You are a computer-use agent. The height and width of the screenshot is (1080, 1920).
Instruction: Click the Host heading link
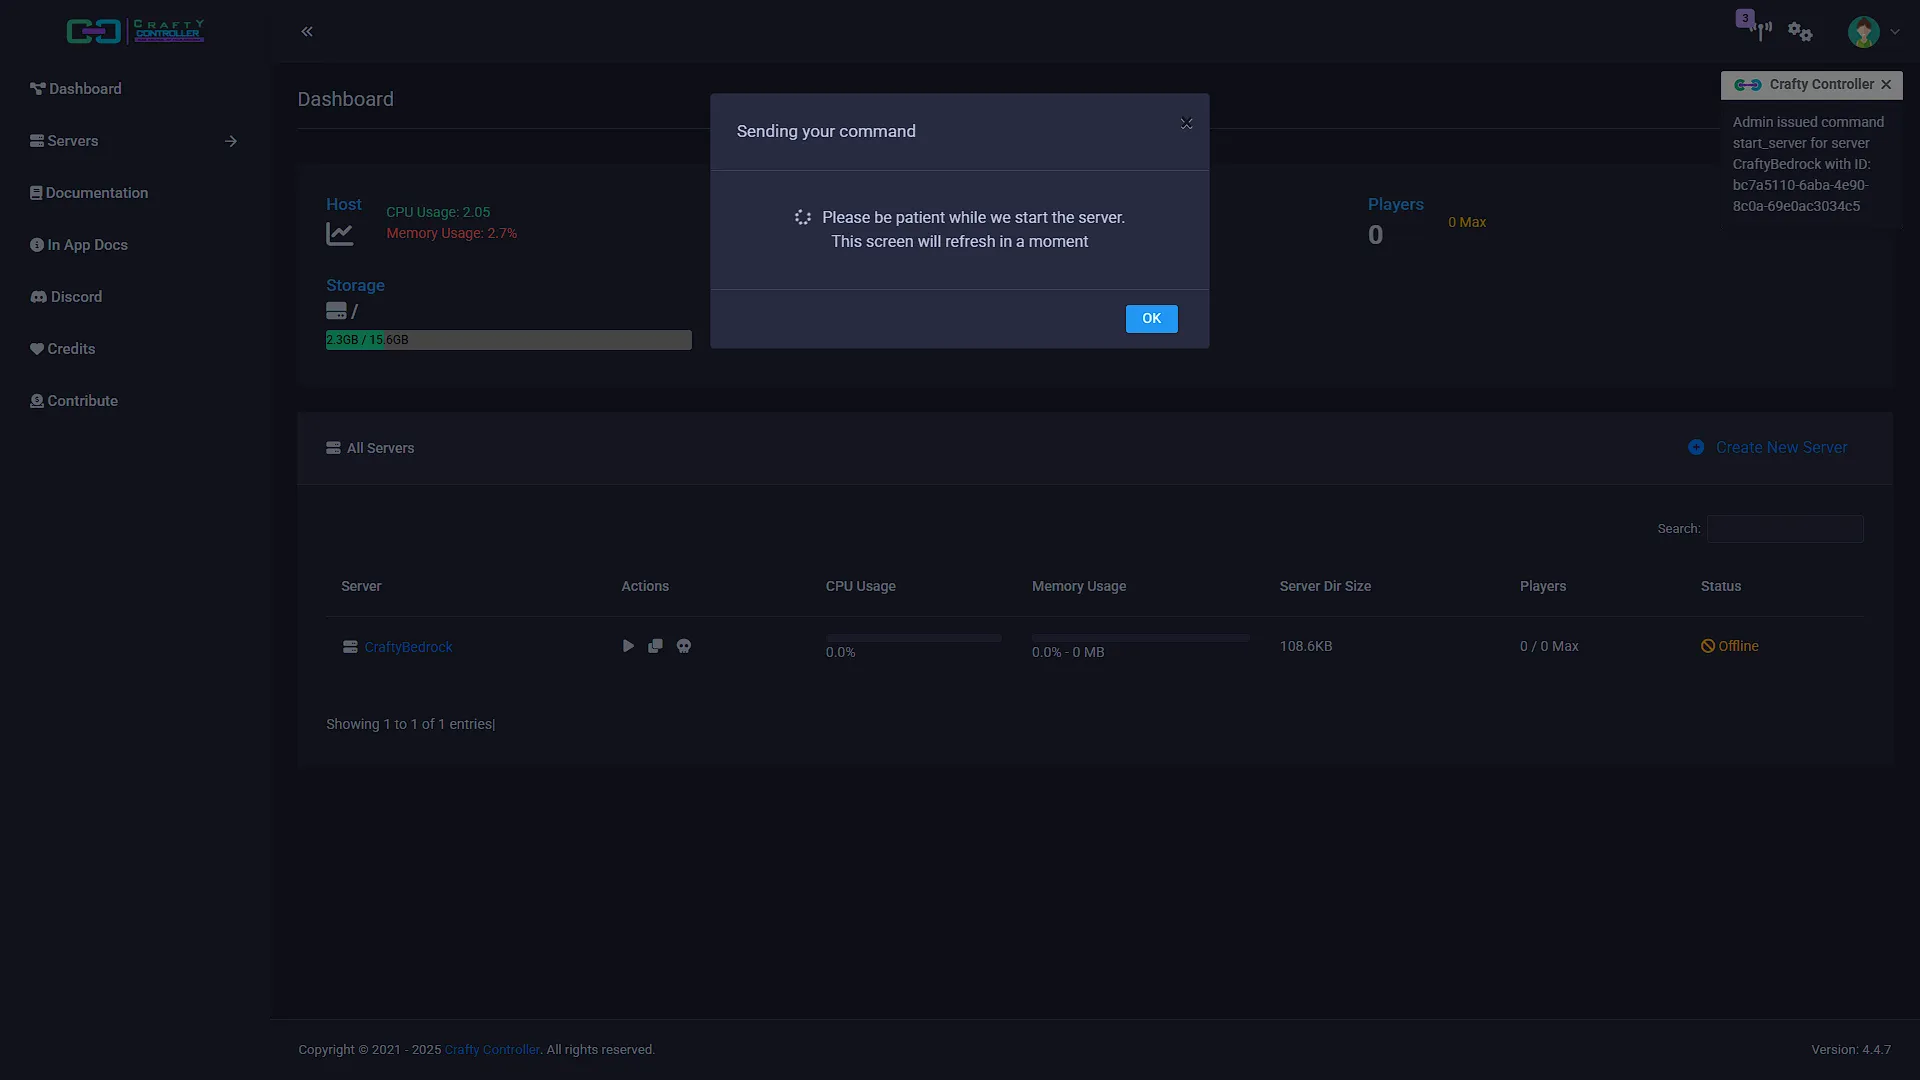coord(344,204)
